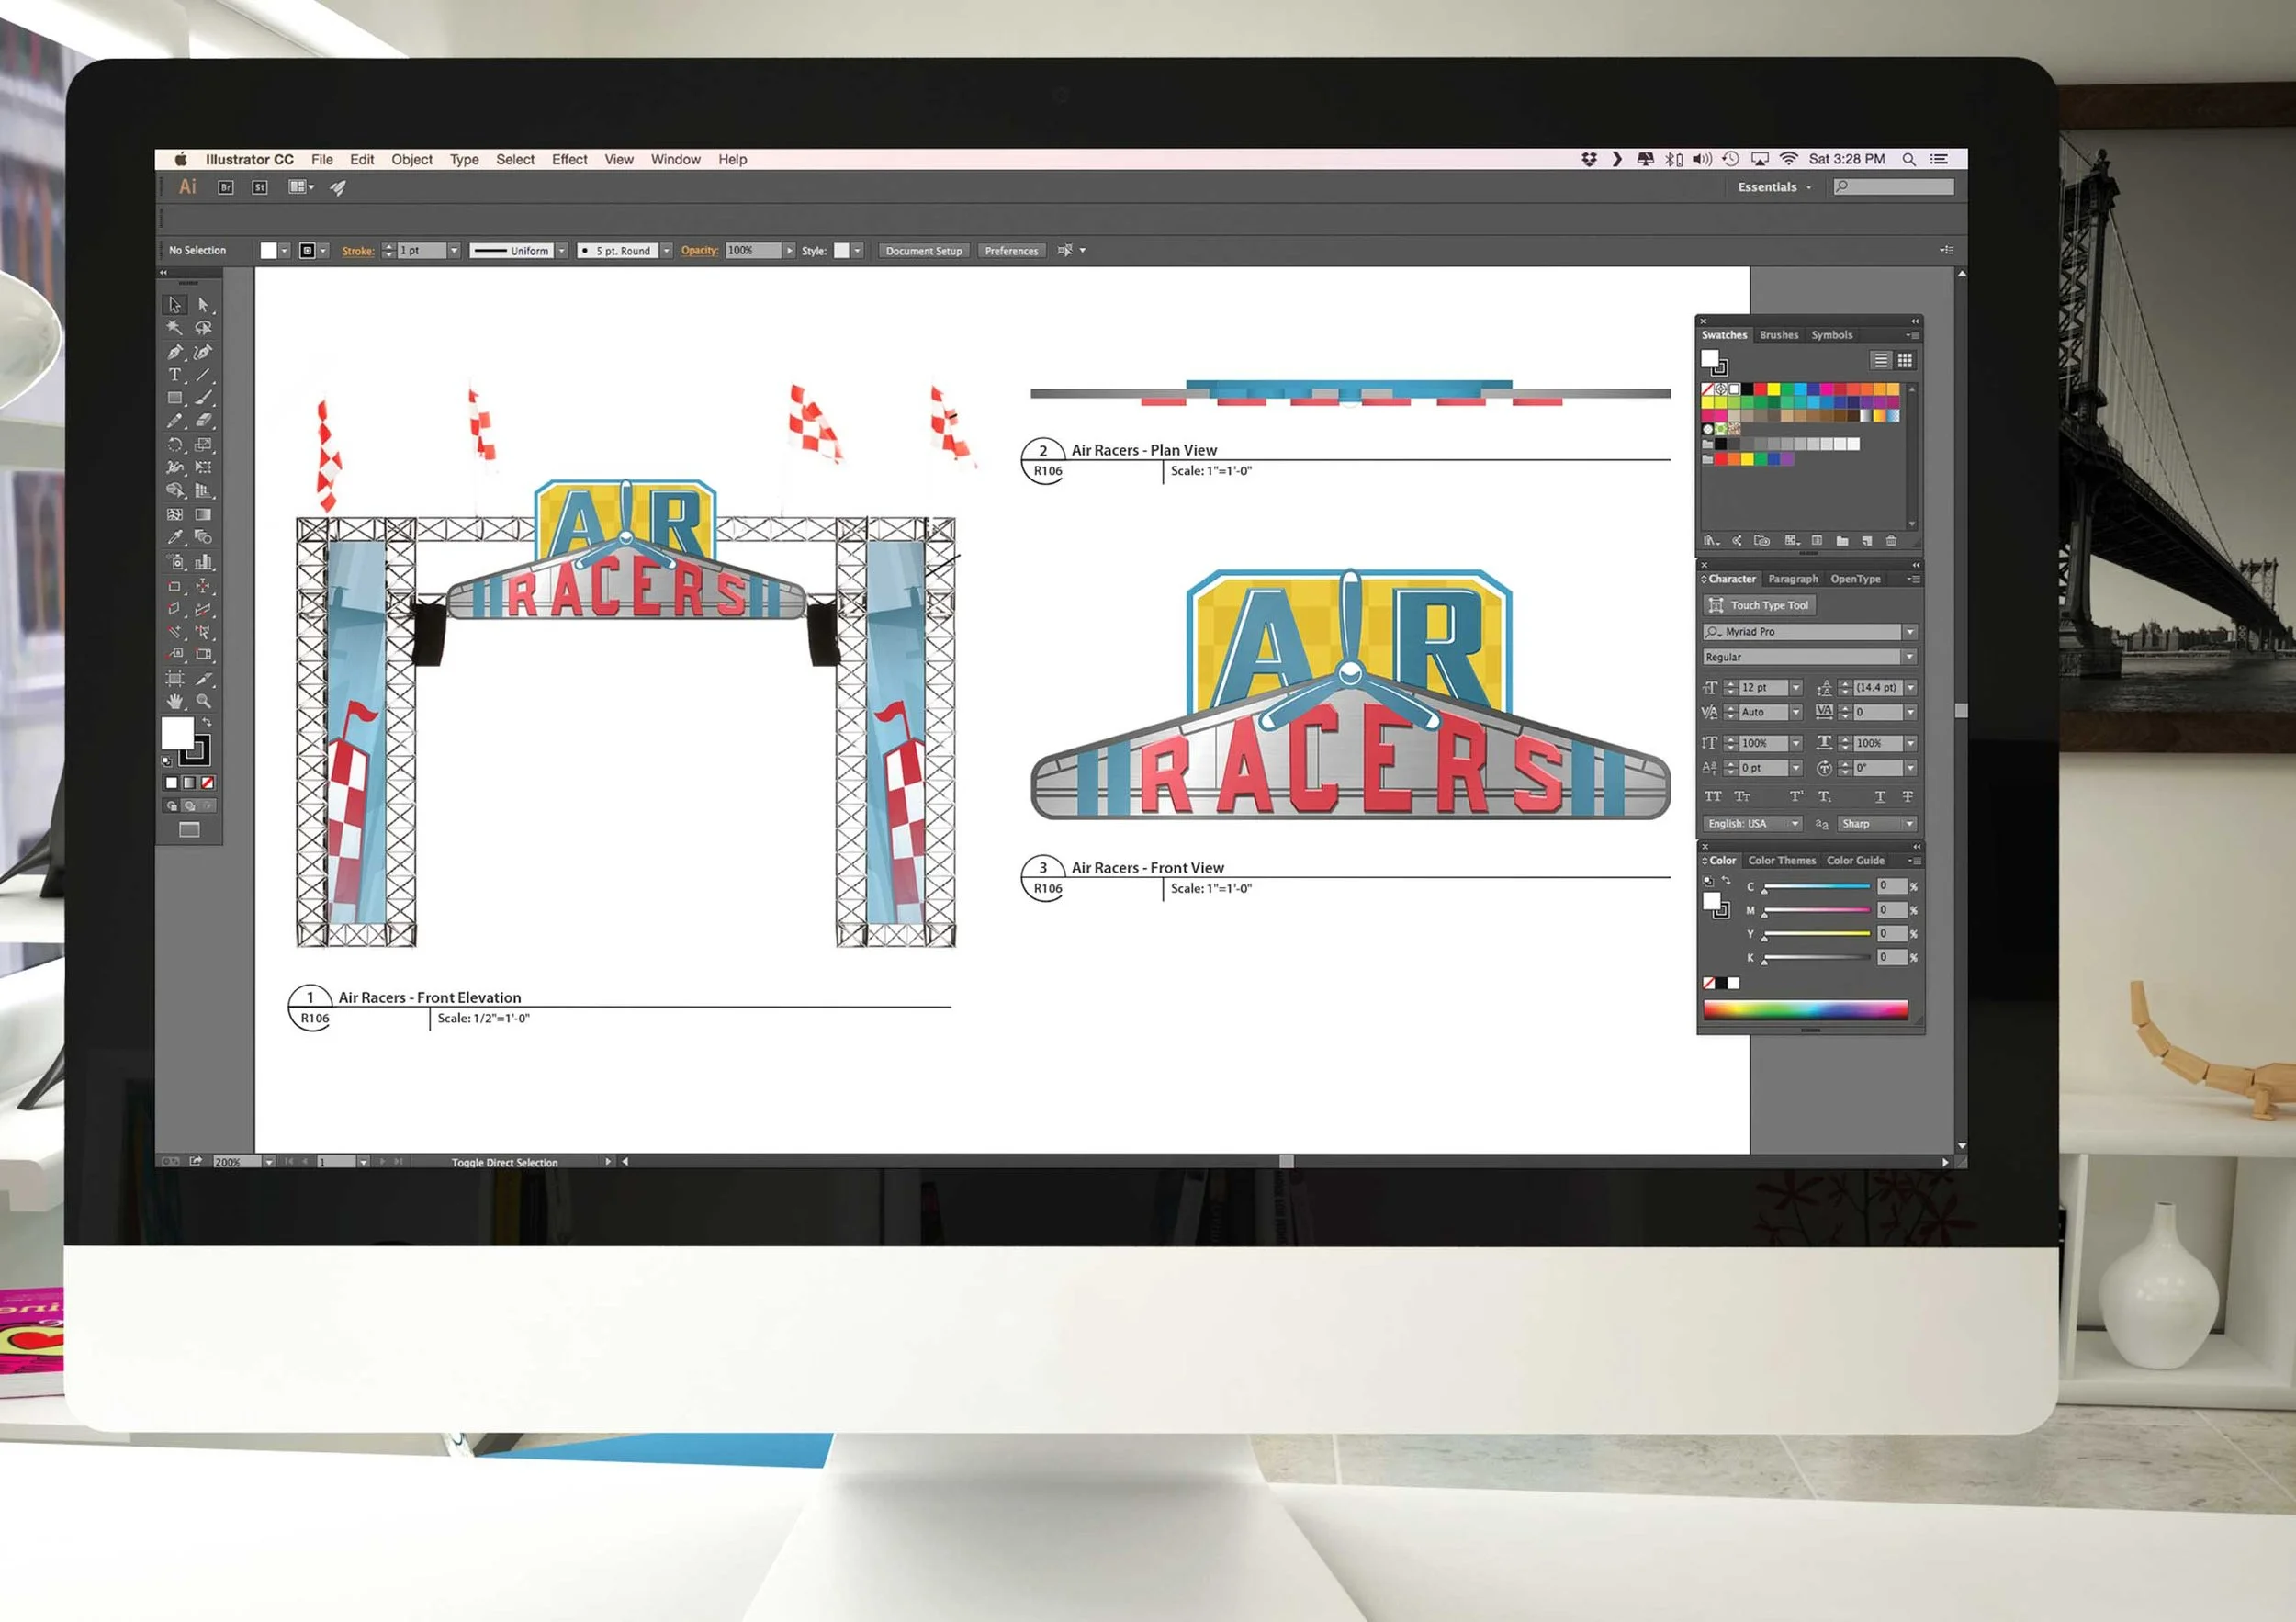Switch to the Brushes tab

[1778, 335]
